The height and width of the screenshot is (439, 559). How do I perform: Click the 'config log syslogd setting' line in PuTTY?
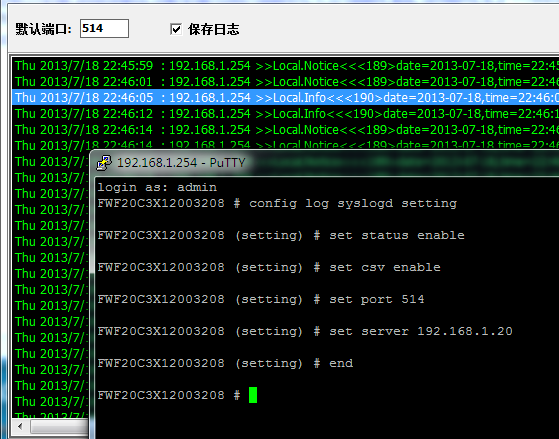(277, 204)
